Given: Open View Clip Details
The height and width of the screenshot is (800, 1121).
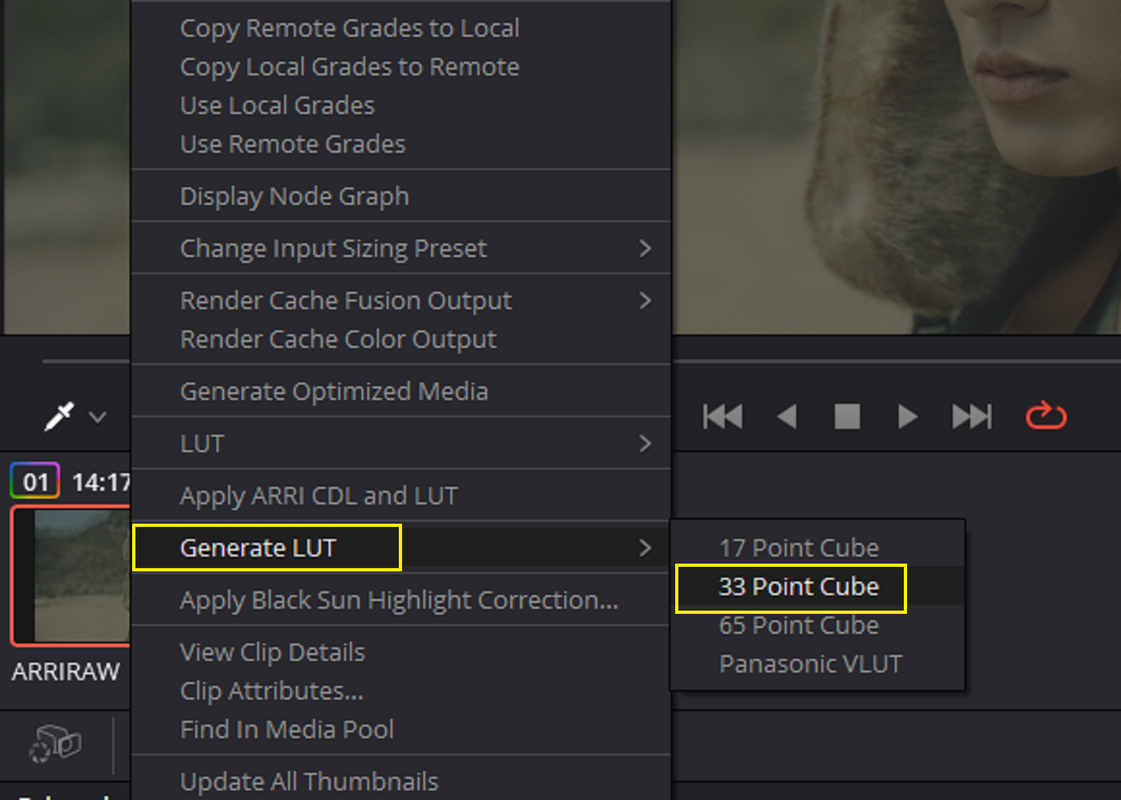Looking at the screenshot, I should click(401, 652).
